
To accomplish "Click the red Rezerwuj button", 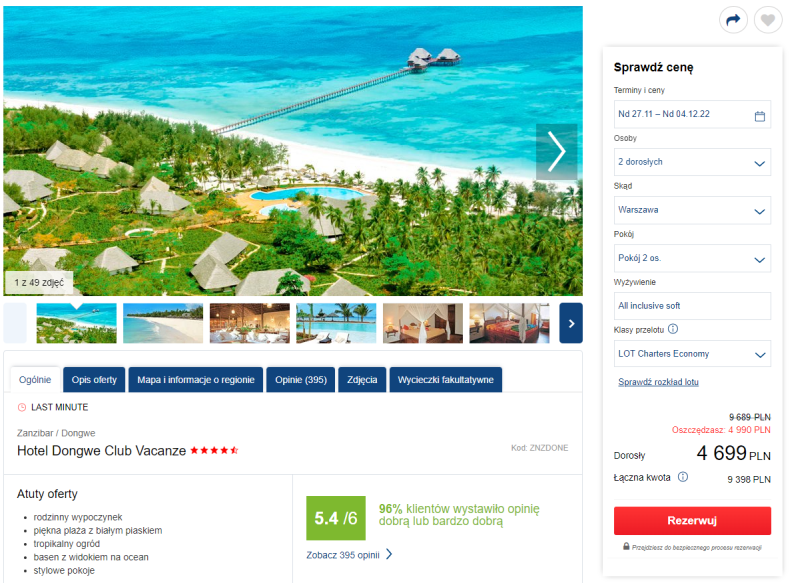I will (x=692, y=521).
